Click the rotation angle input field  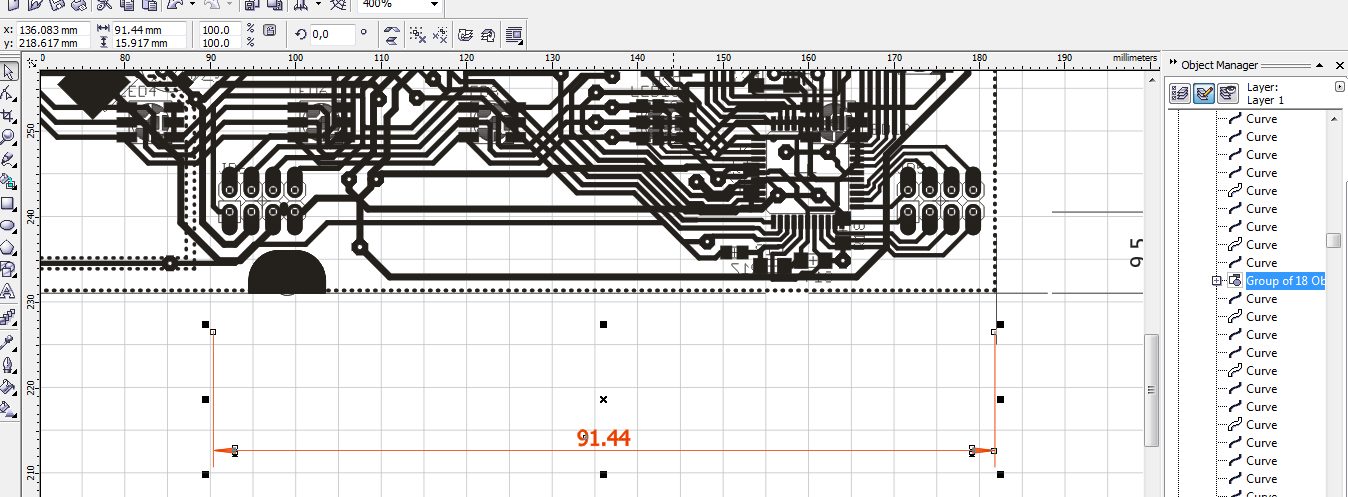point(331,35)
